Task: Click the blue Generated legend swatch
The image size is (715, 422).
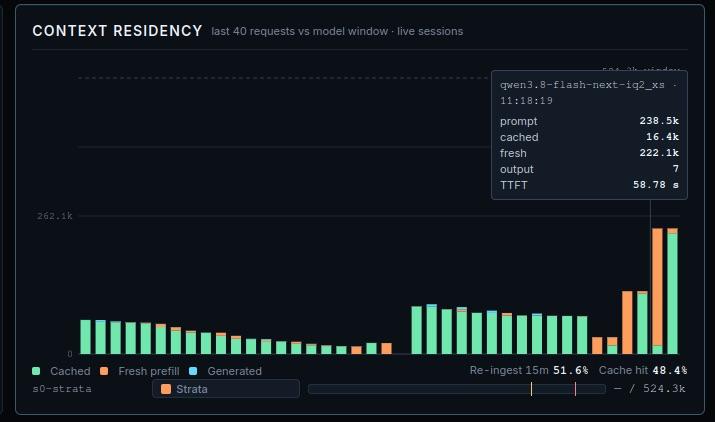Action: coord(193,371)
